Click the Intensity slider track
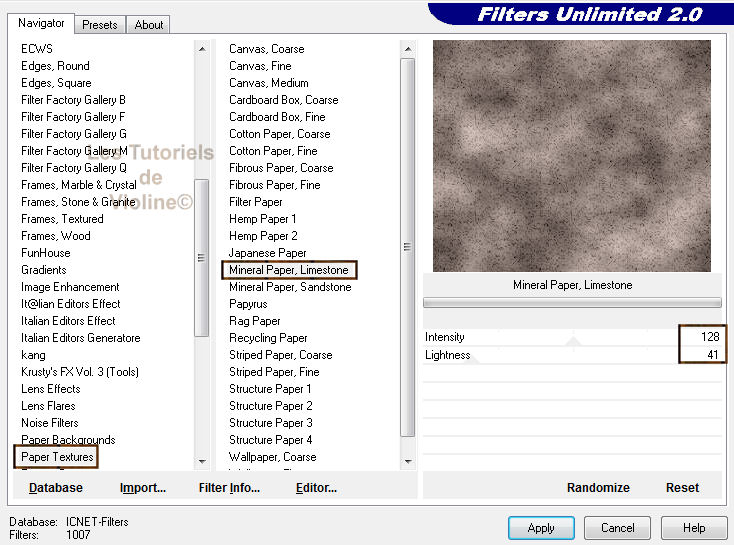Image resolution: width=734 pixels, height=545 pixels. [572, 338]
